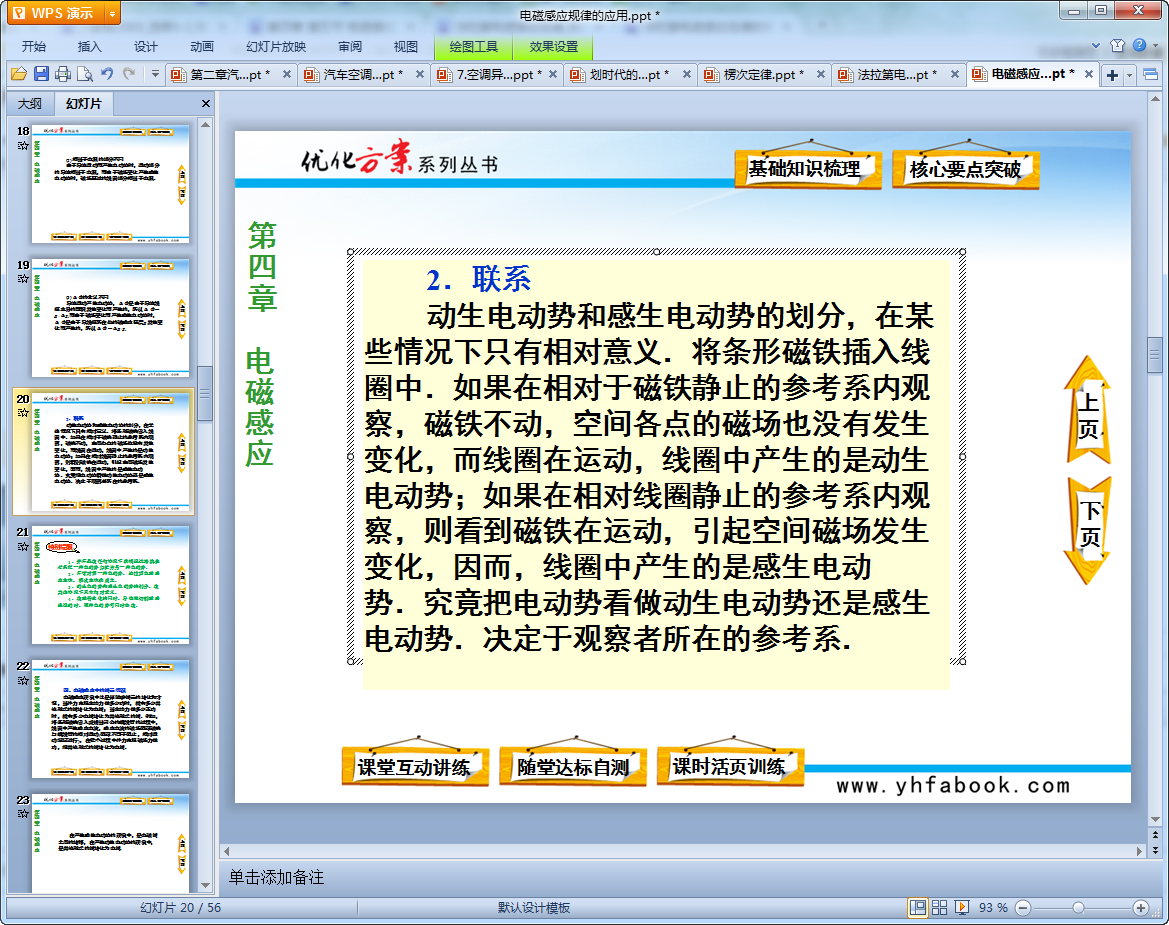The image size is (1169, 925).
Task: Select slide 22 thumbnail
Action: 110,719
